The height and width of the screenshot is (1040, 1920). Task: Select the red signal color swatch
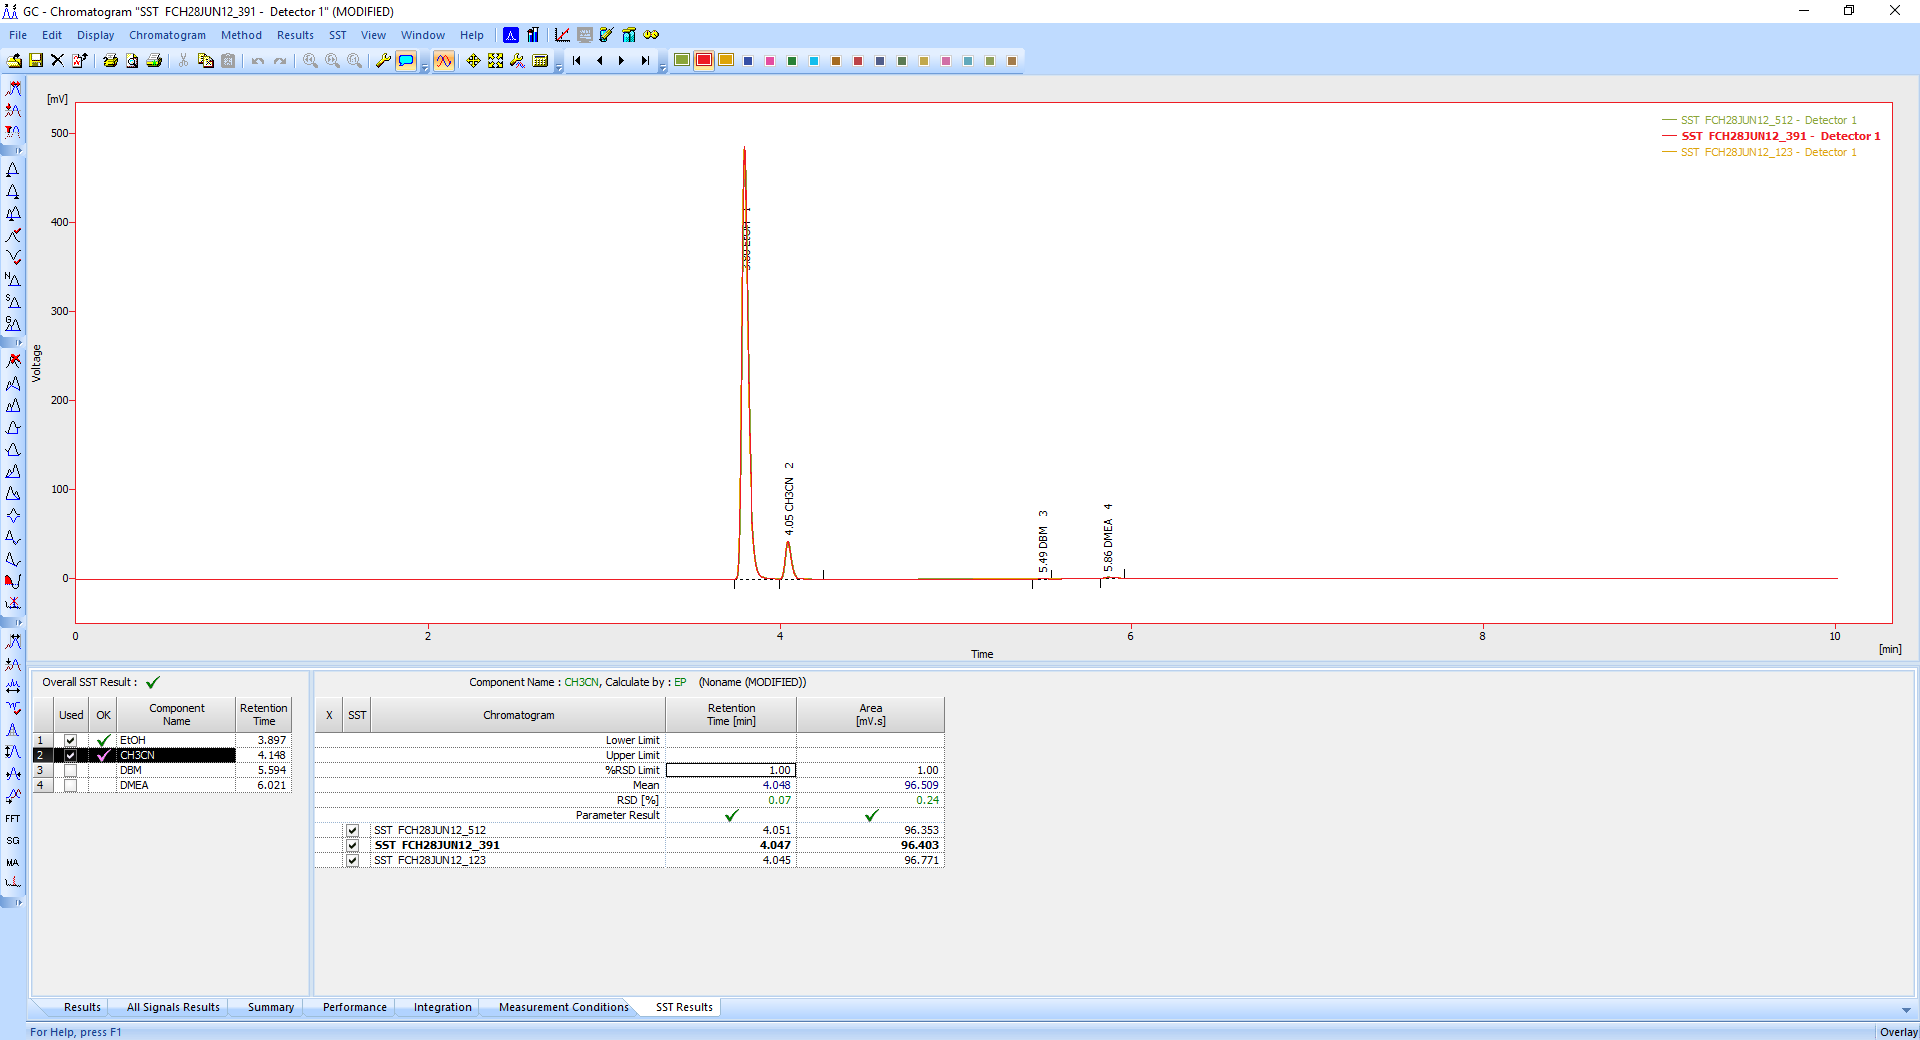pyautogui.click(x=704, y=61)
